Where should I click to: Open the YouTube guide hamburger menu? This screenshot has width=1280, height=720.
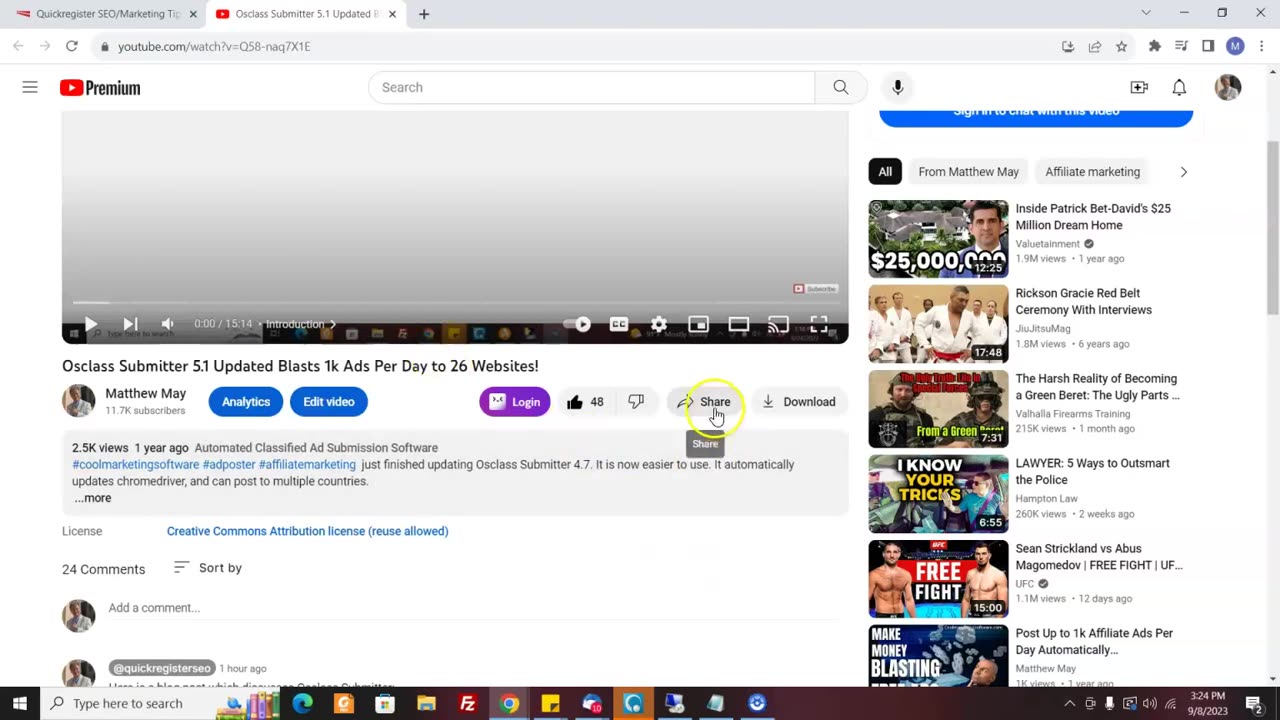(30, 88)
